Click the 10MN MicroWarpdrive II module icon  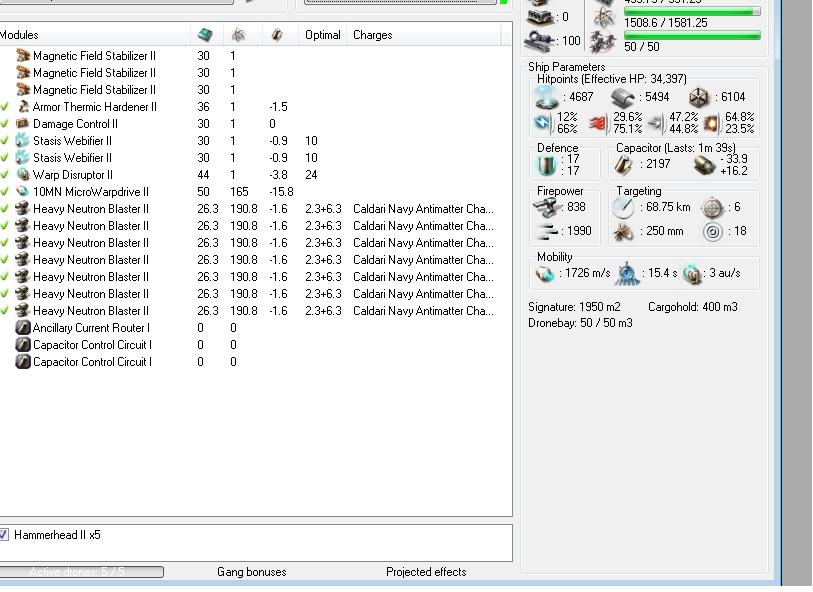[23, 192]
